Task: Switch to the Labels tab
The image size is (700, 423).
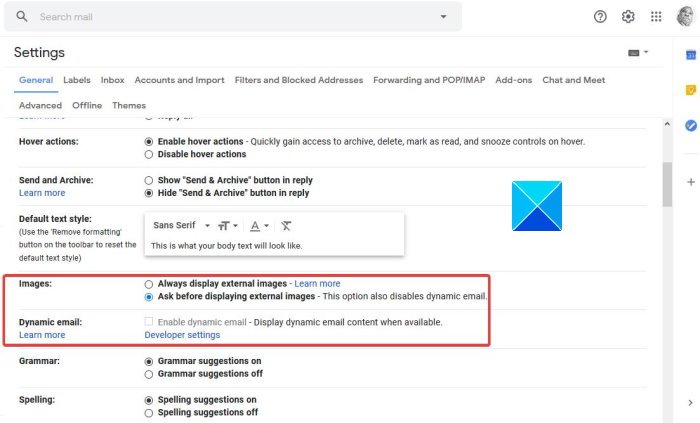Action: (x=77, y=80)
